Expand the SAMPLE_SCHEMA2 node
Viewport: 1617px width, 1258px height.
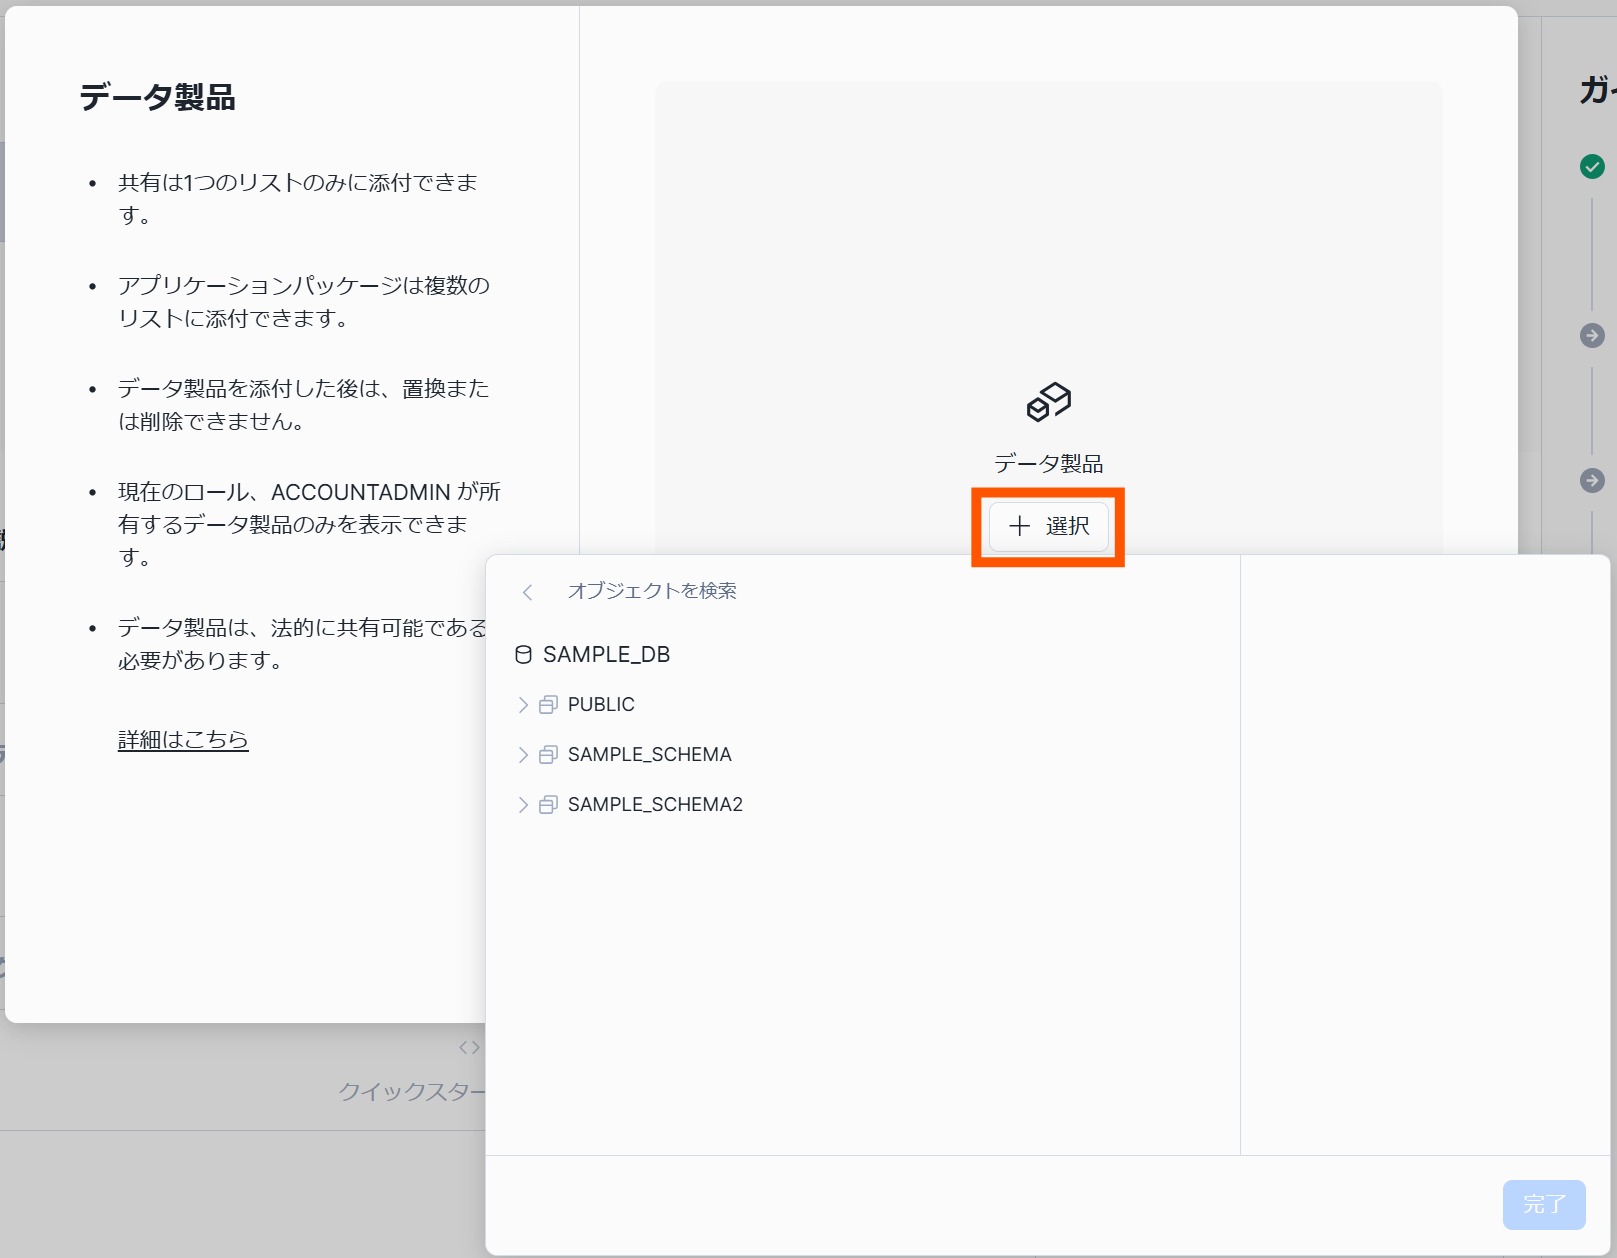(x=523, y=804)
